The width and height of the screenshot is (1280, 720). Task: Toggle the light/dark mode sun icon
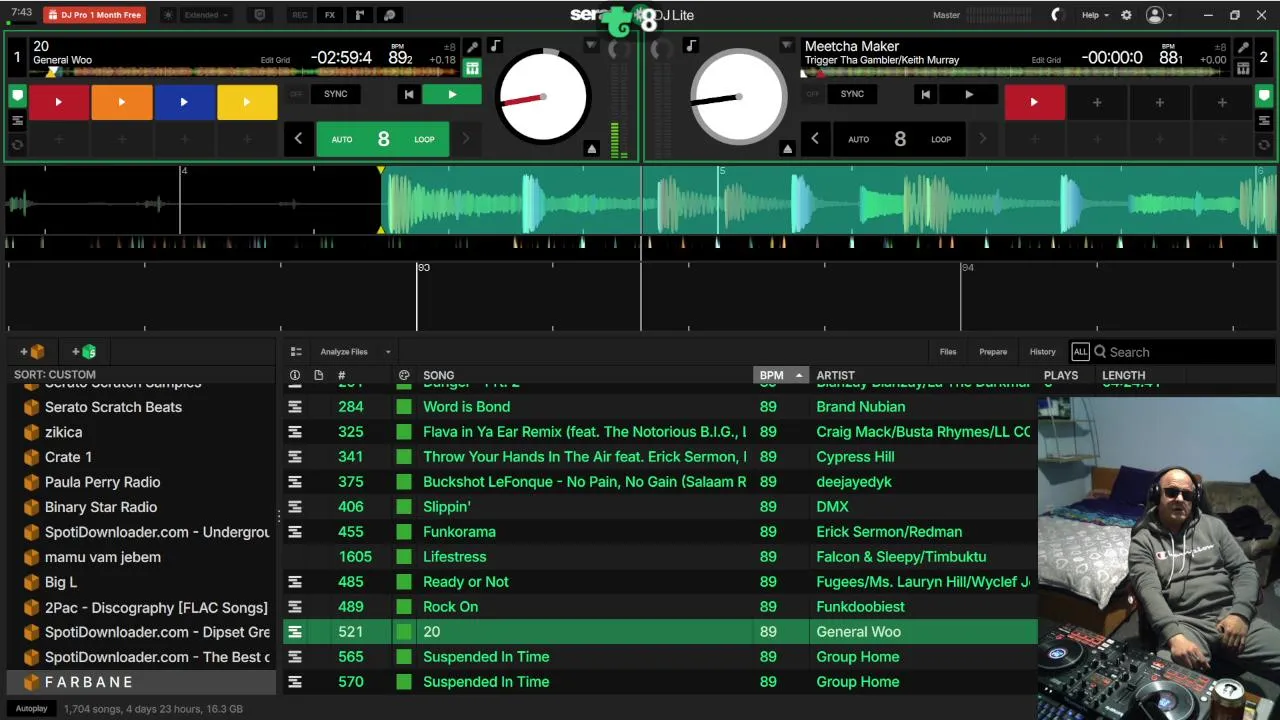point(167,15)
